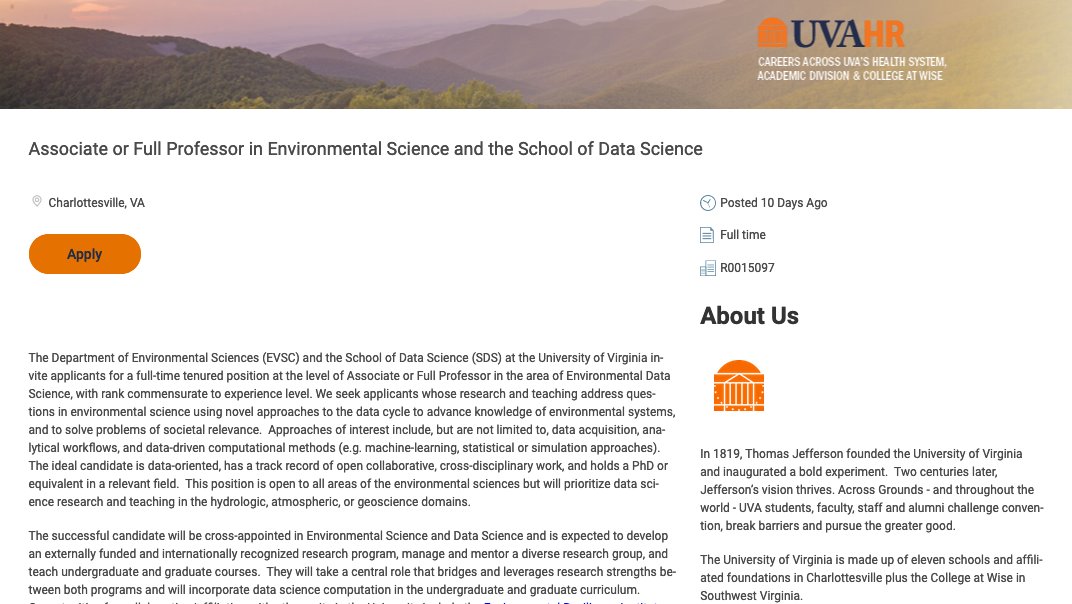Click the Charlottesville, VA location text
Image resolution: width=1072 pixels, height=604 pixels.
click(x=97, y=203)
